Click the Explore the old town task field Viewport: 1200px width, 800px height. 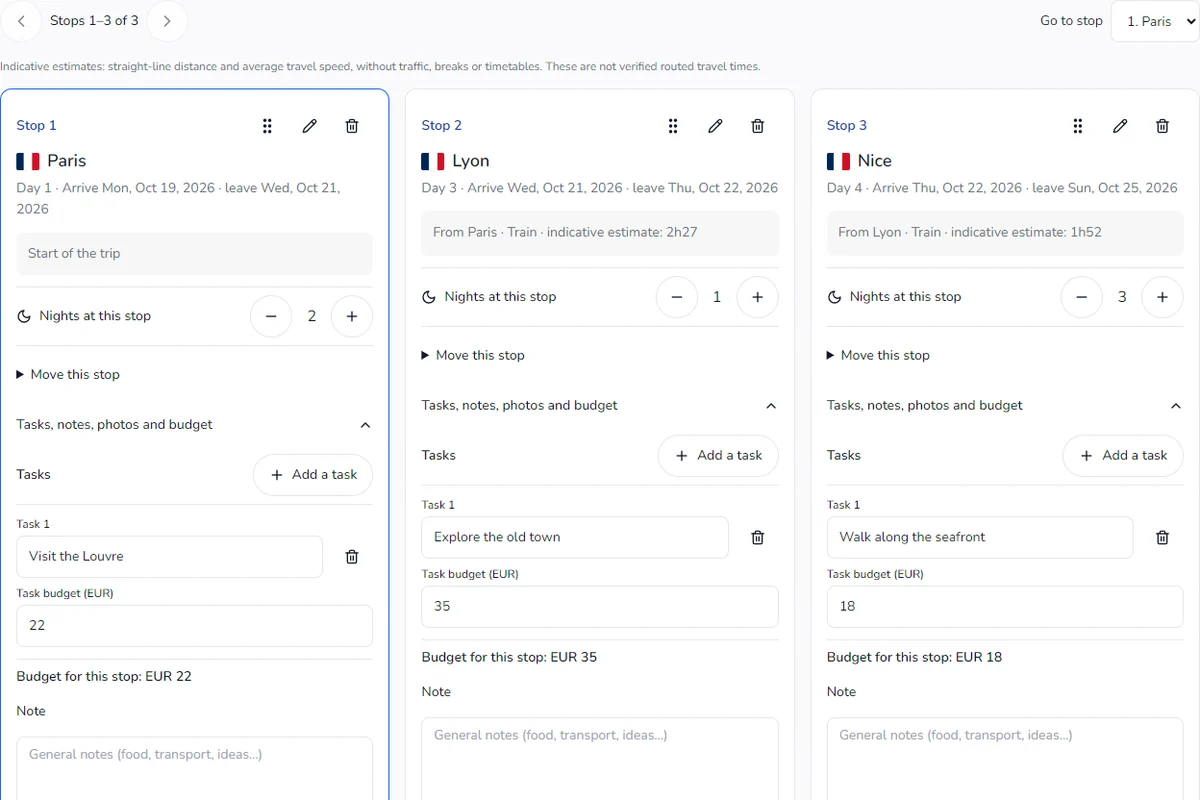point(575,538)
